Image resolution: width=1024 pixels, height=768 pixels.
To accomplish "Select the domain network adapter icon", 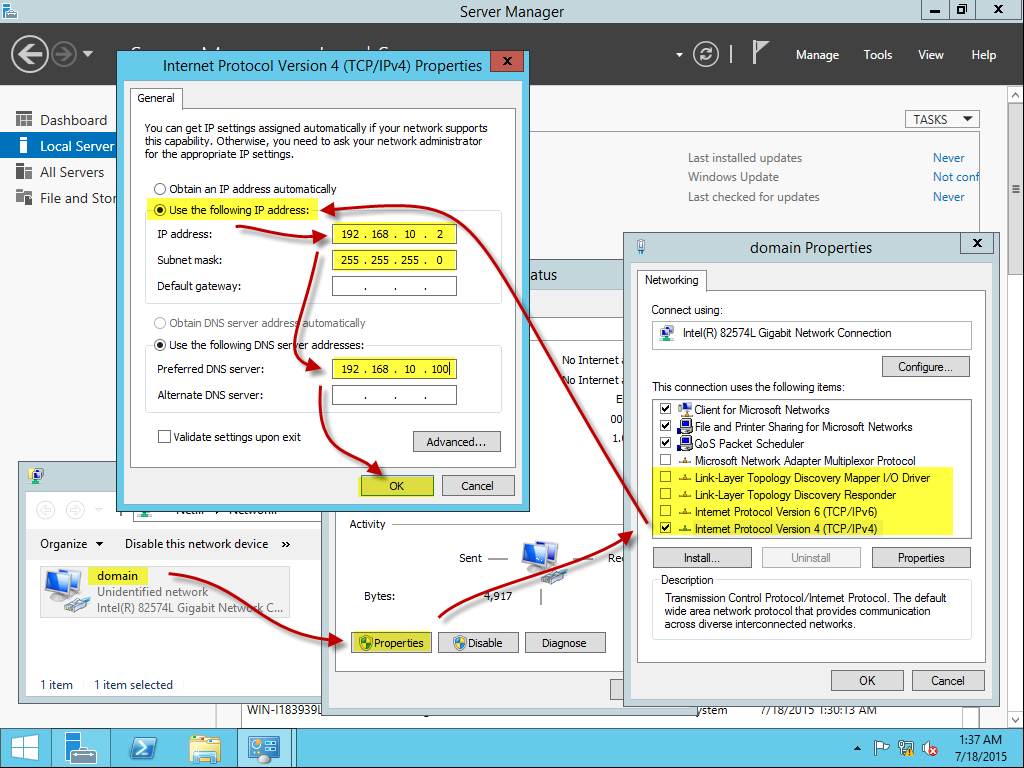I will point(68,591).
